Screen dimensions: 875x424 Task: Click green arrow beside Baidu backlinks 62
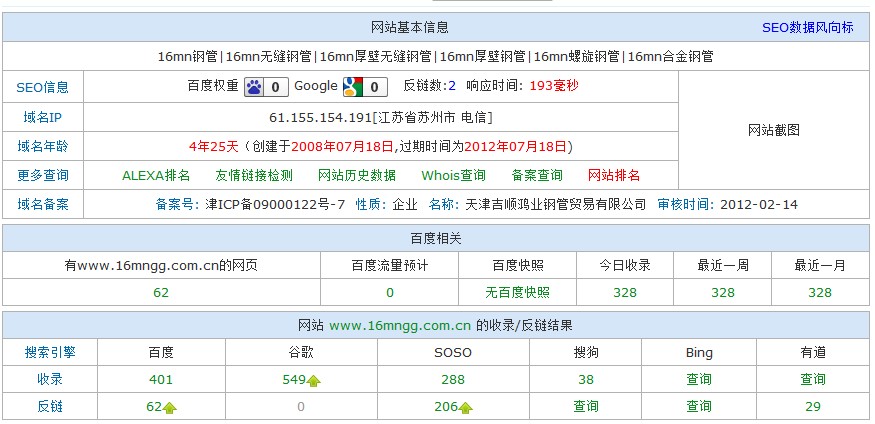[x=170, y=408]
